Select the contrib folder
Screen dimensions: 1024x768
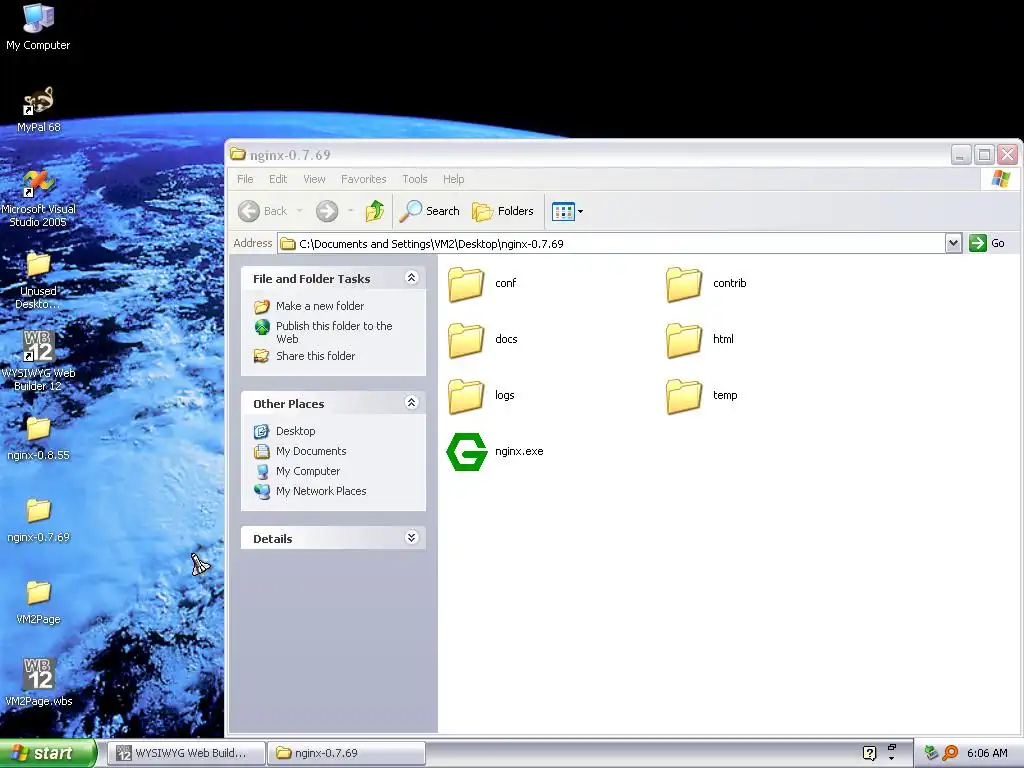point(706,284)
